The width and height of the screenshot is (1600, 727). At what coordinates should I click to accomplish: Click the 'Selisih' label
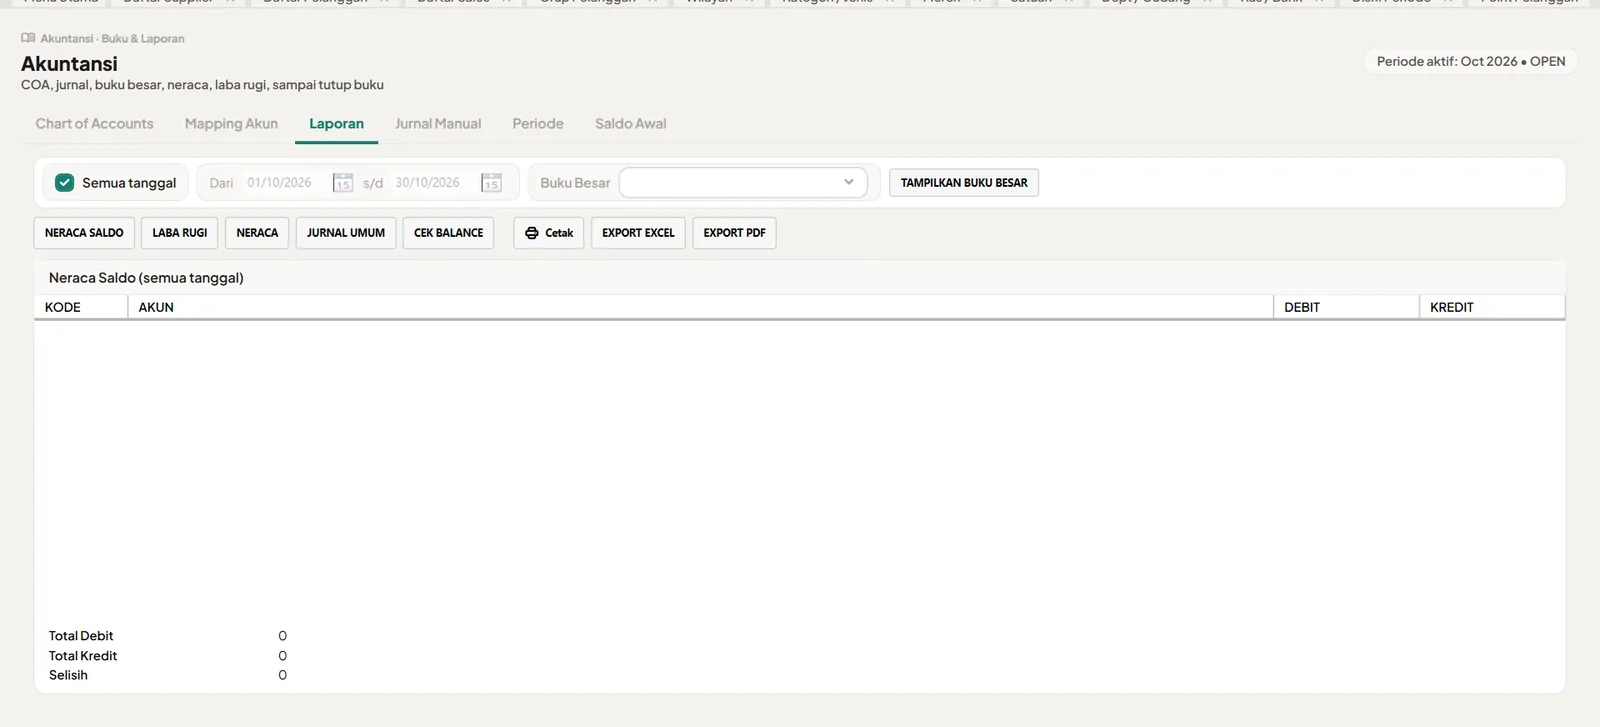(68, 675)
